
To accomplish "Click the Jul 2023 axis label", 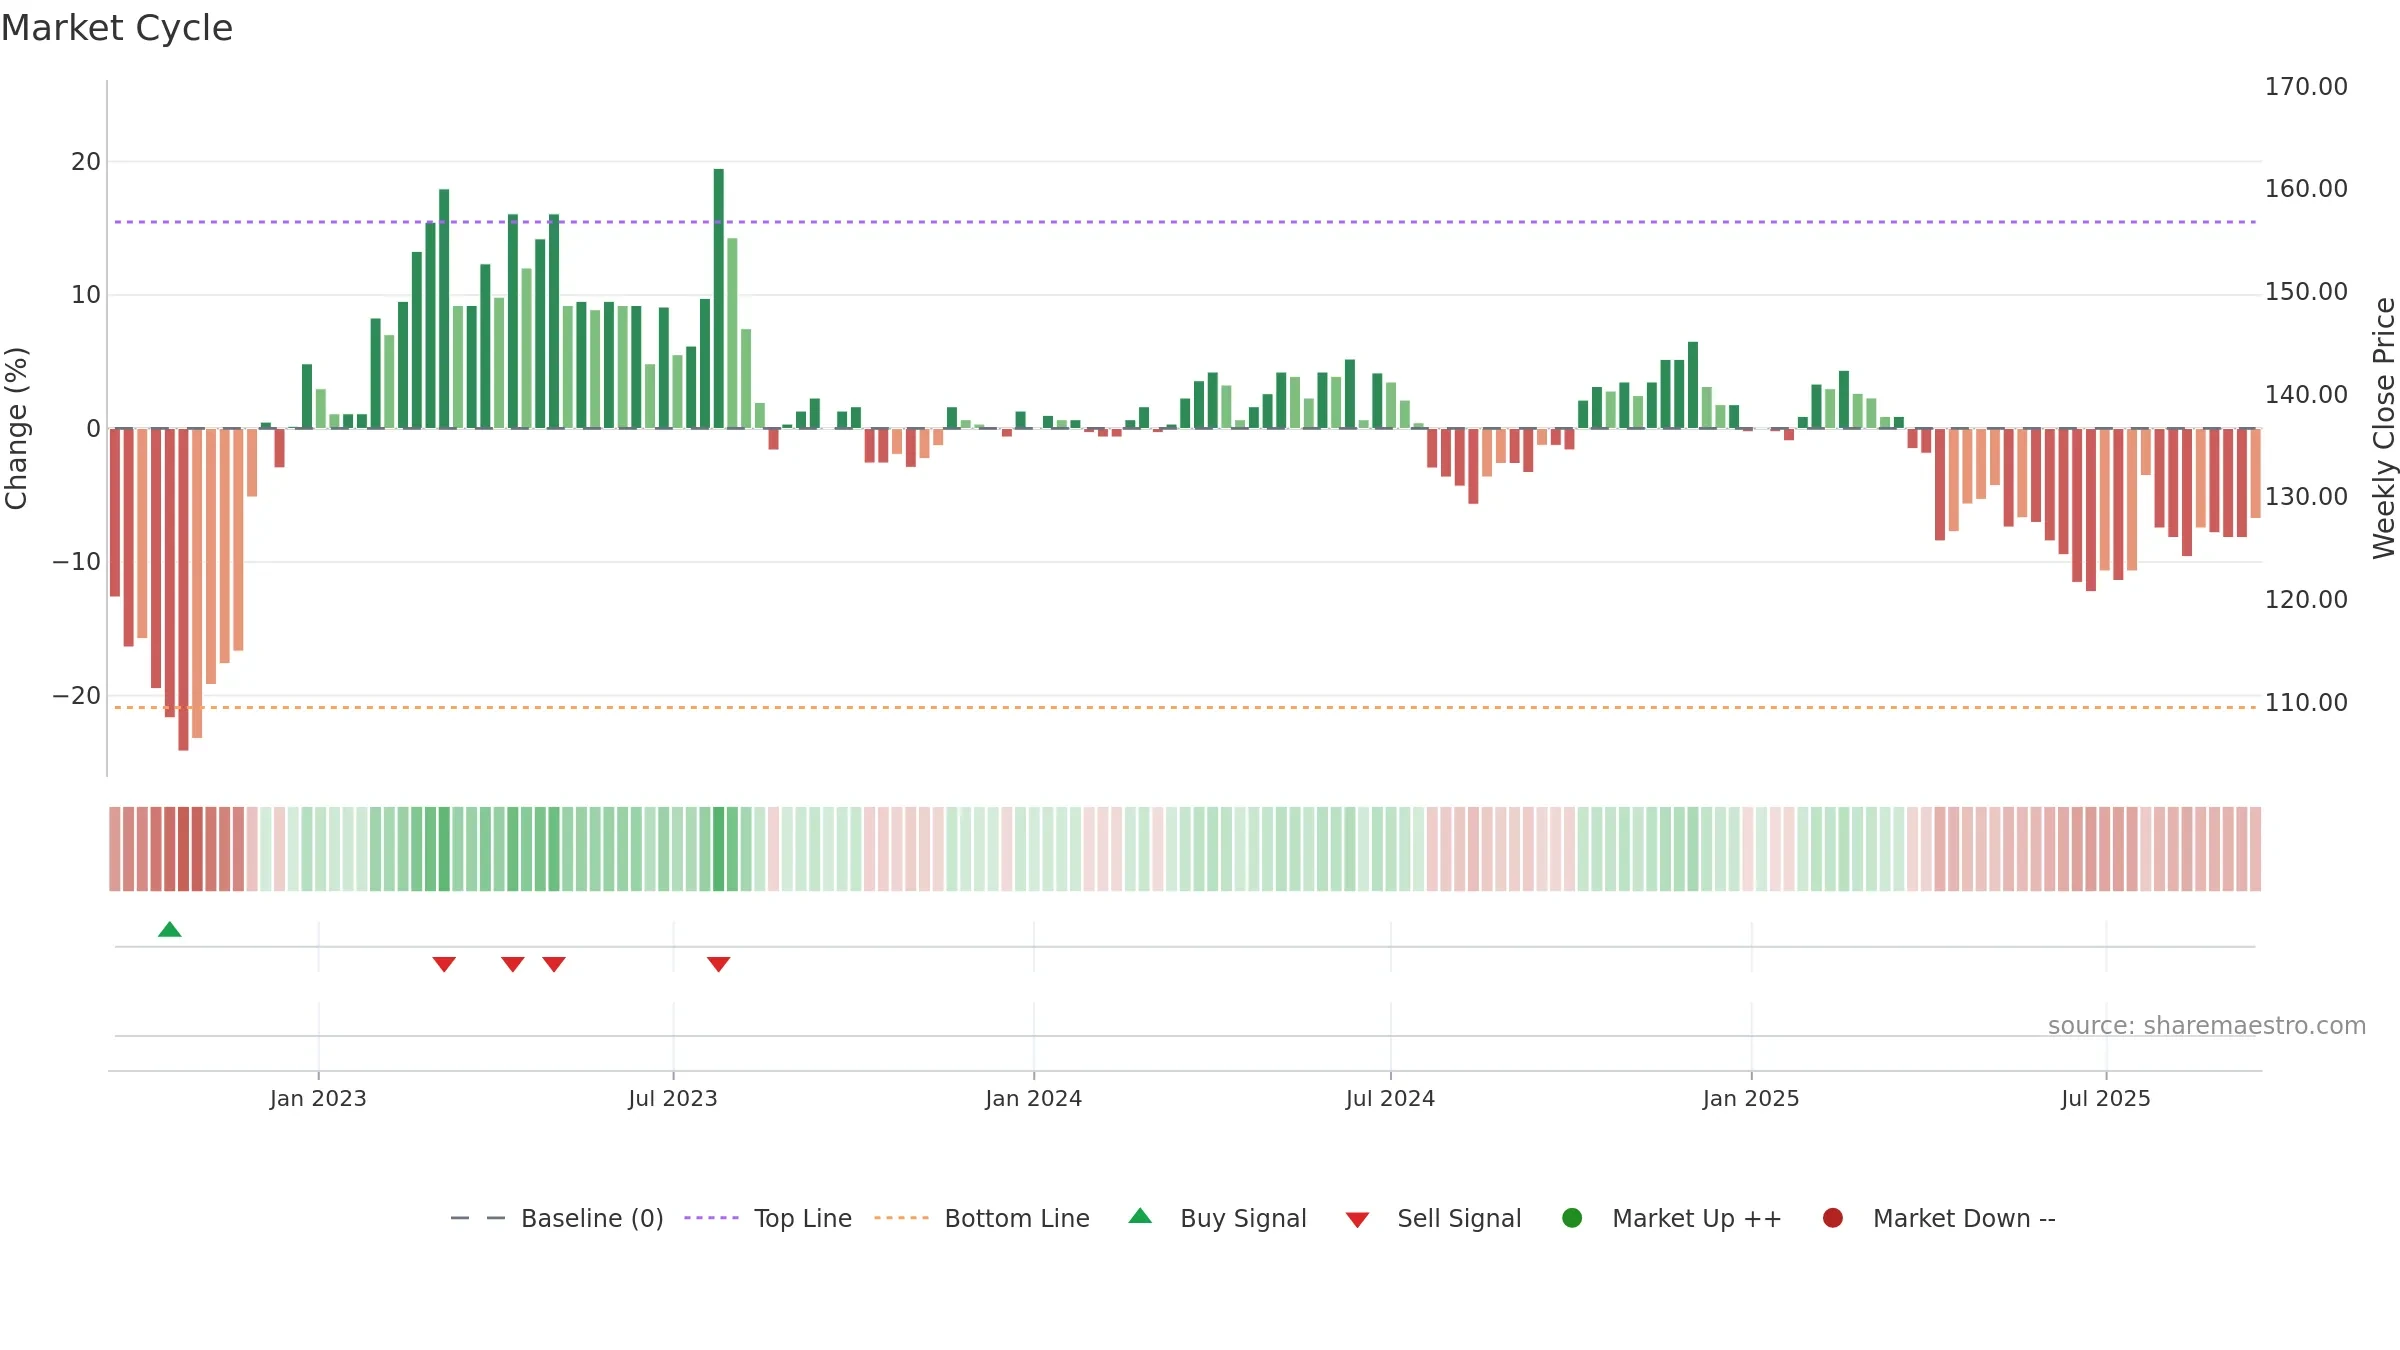I will click(673, 1099).
